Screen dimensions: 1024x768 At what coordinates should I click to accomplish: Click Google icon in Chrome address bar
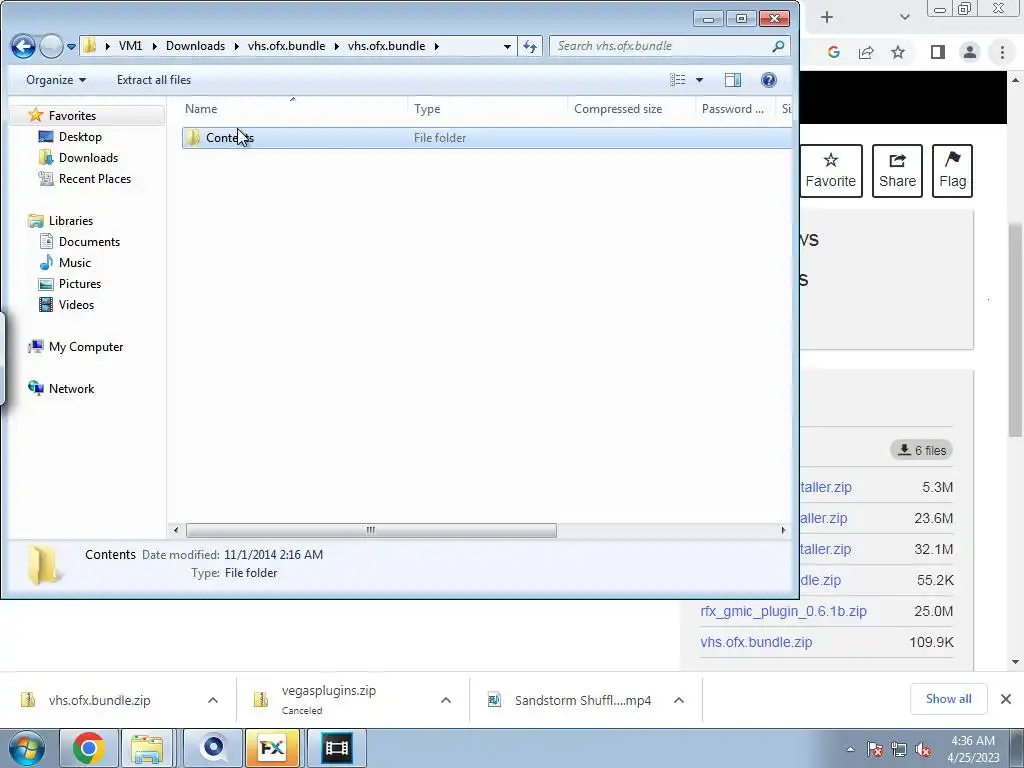pyautogui.click(x=833, y=52)
